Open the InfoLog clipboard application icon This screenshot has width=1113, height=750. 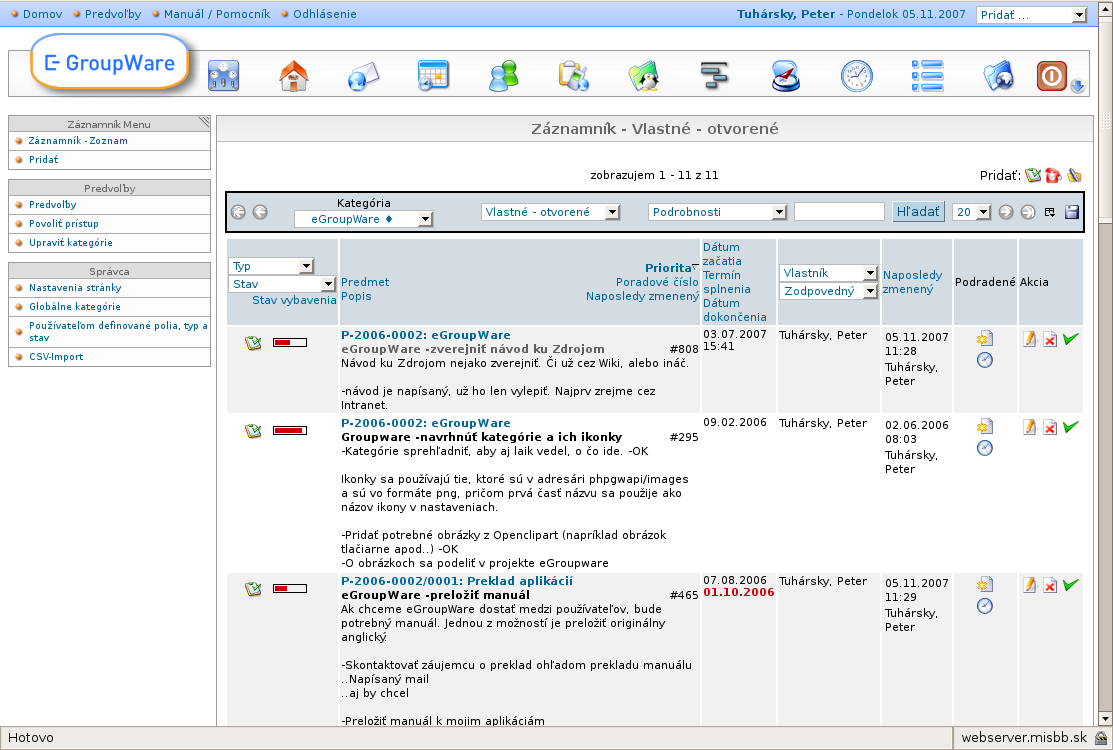[x=574, y=76]
